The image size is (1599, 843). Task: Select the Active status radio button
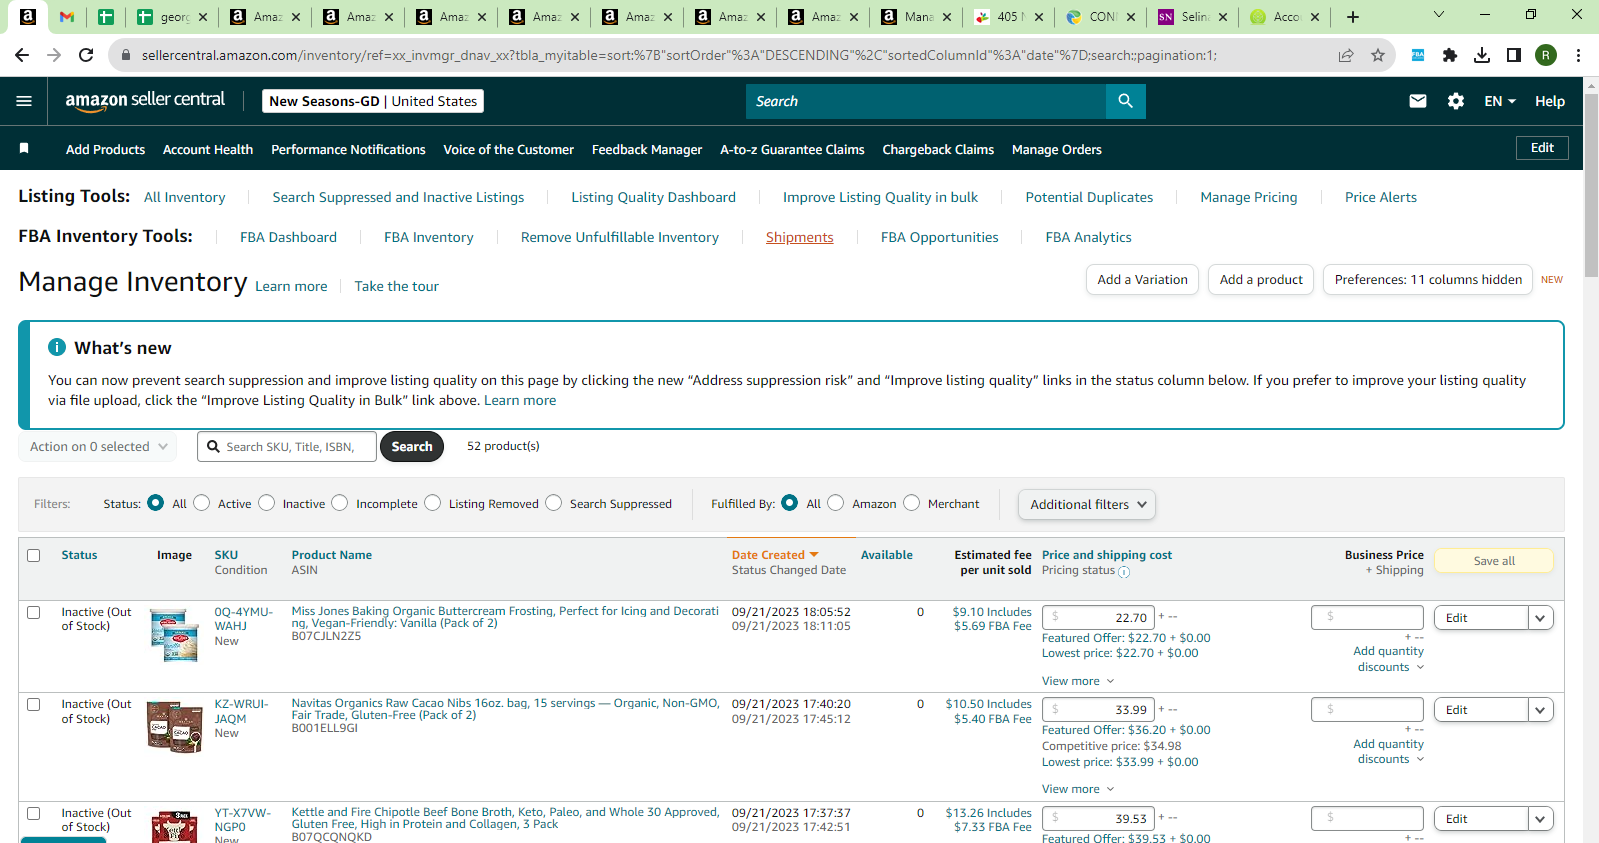pos(202,503)
